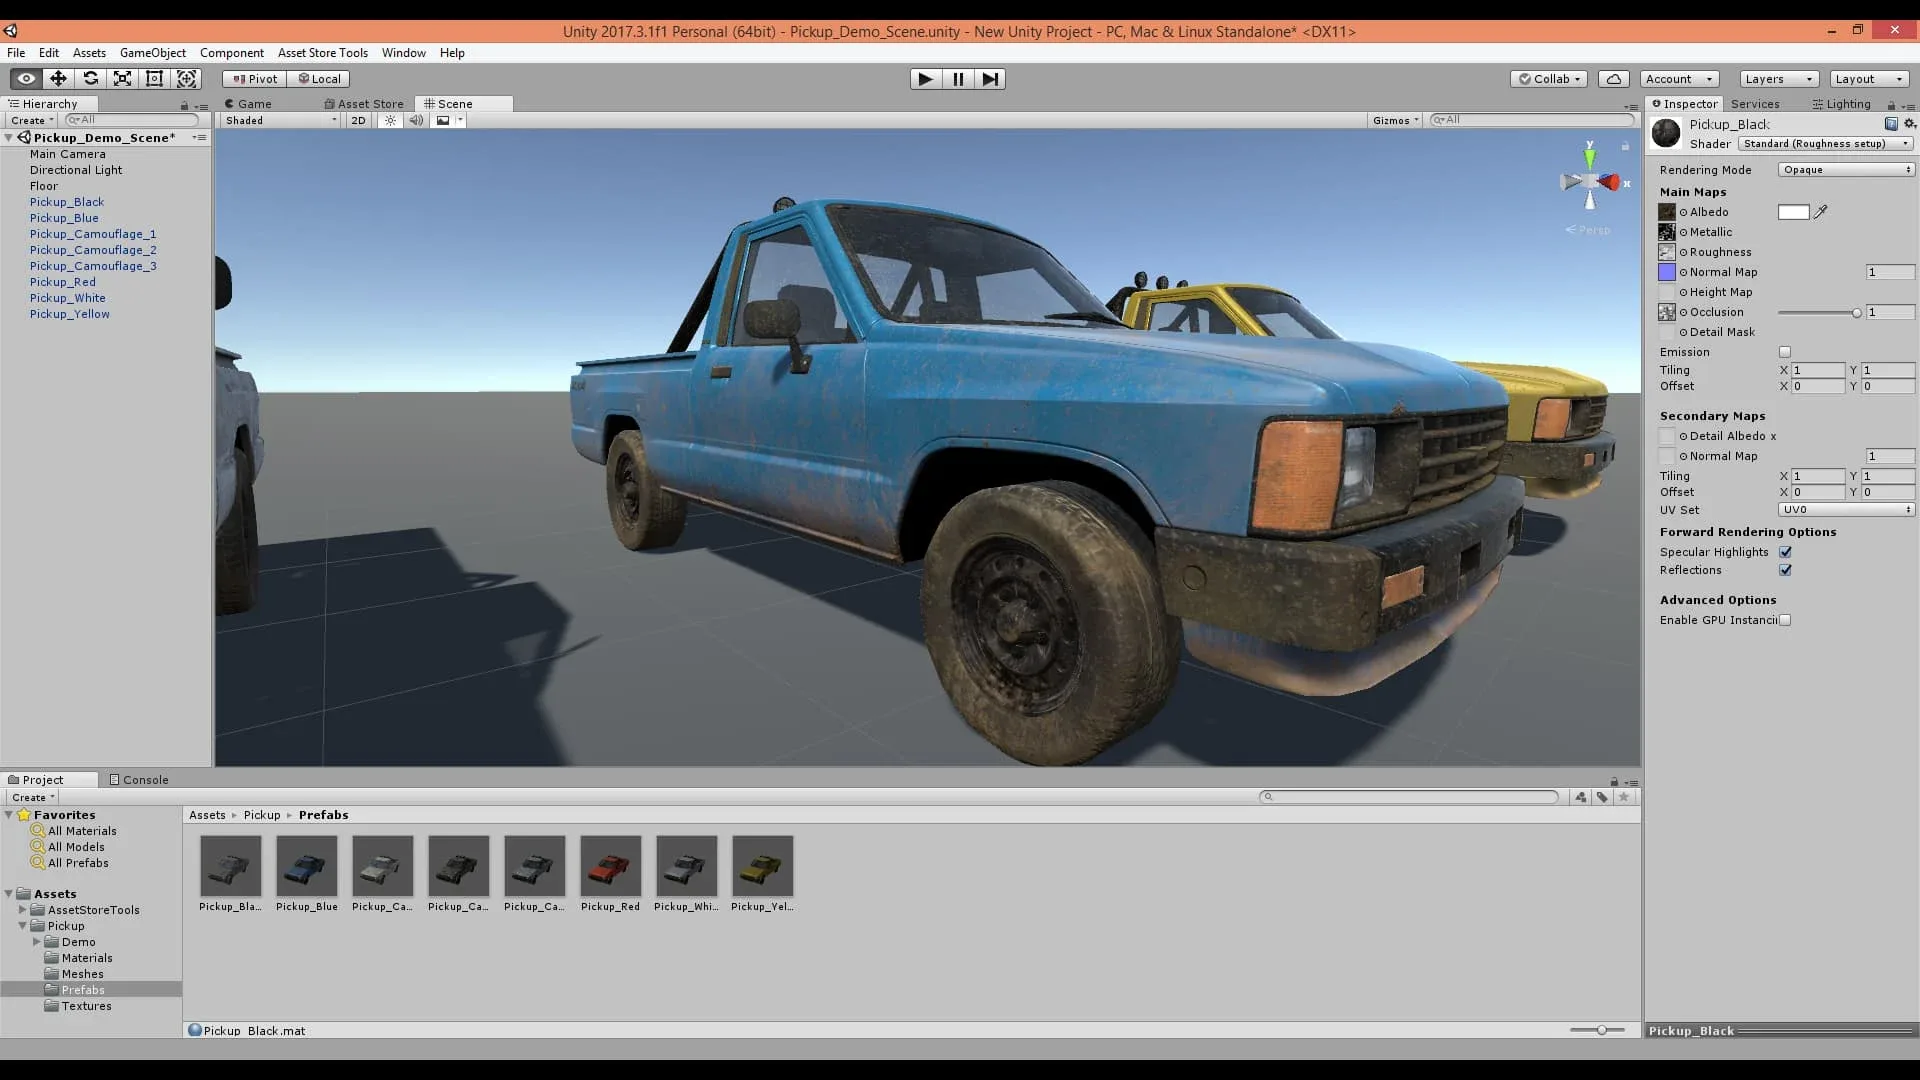
Task: Toggle 2D mode in the Scene view
Action: click(358, 120)
